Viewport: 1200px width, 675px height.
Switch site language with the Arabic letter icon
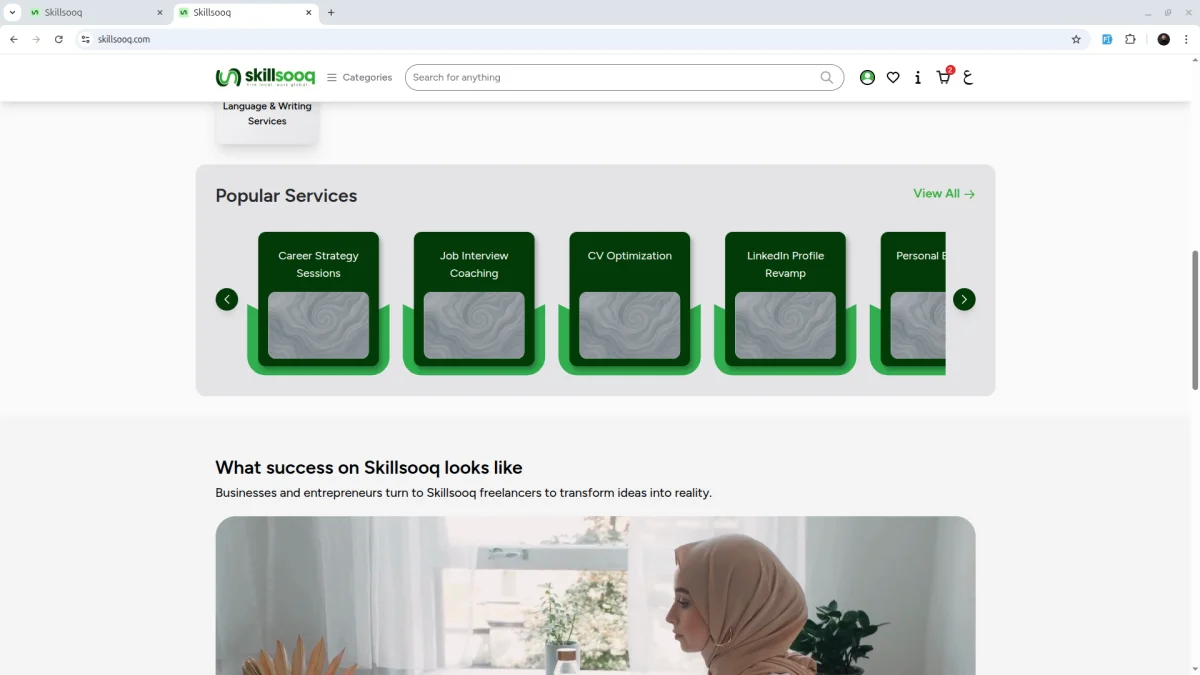point(968,77)
